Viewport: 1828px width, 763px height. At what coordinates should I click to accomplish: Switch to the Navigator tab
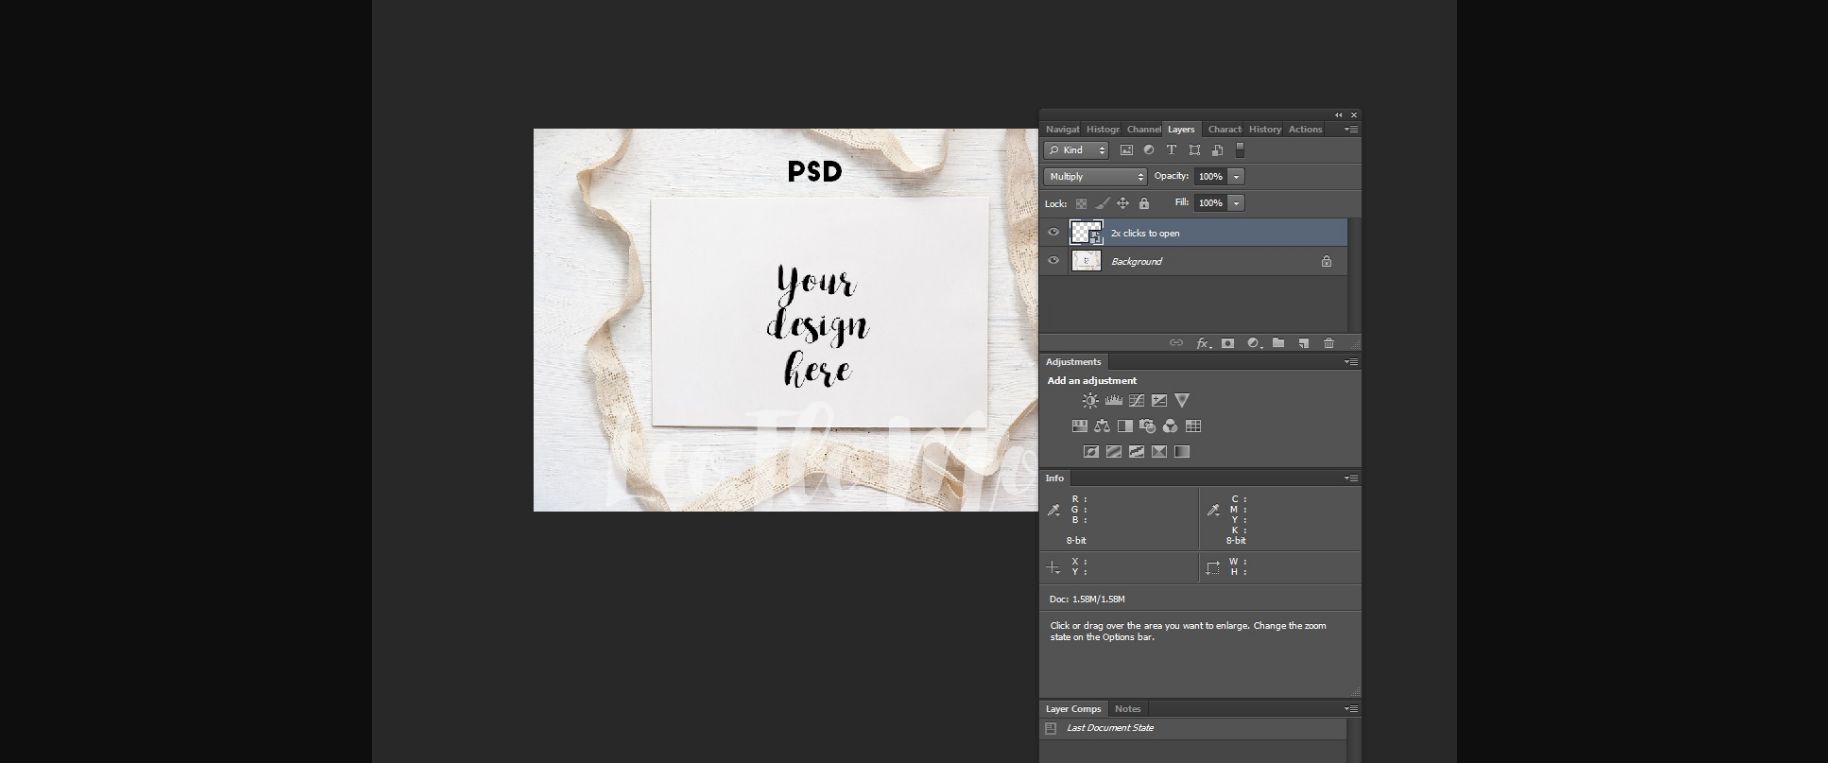pyautogui.click(x=1062, y=129)
